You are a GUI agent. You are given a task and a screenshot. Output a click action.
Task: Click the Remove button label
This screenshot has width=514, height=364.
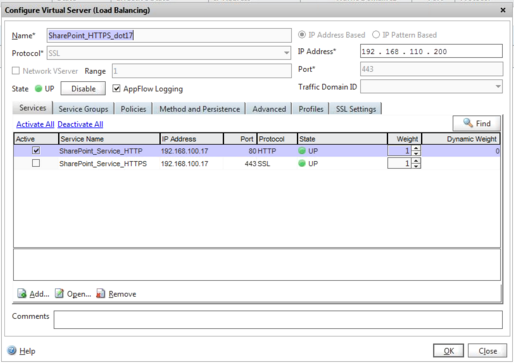pyautogui.click(x=122, y=294)
